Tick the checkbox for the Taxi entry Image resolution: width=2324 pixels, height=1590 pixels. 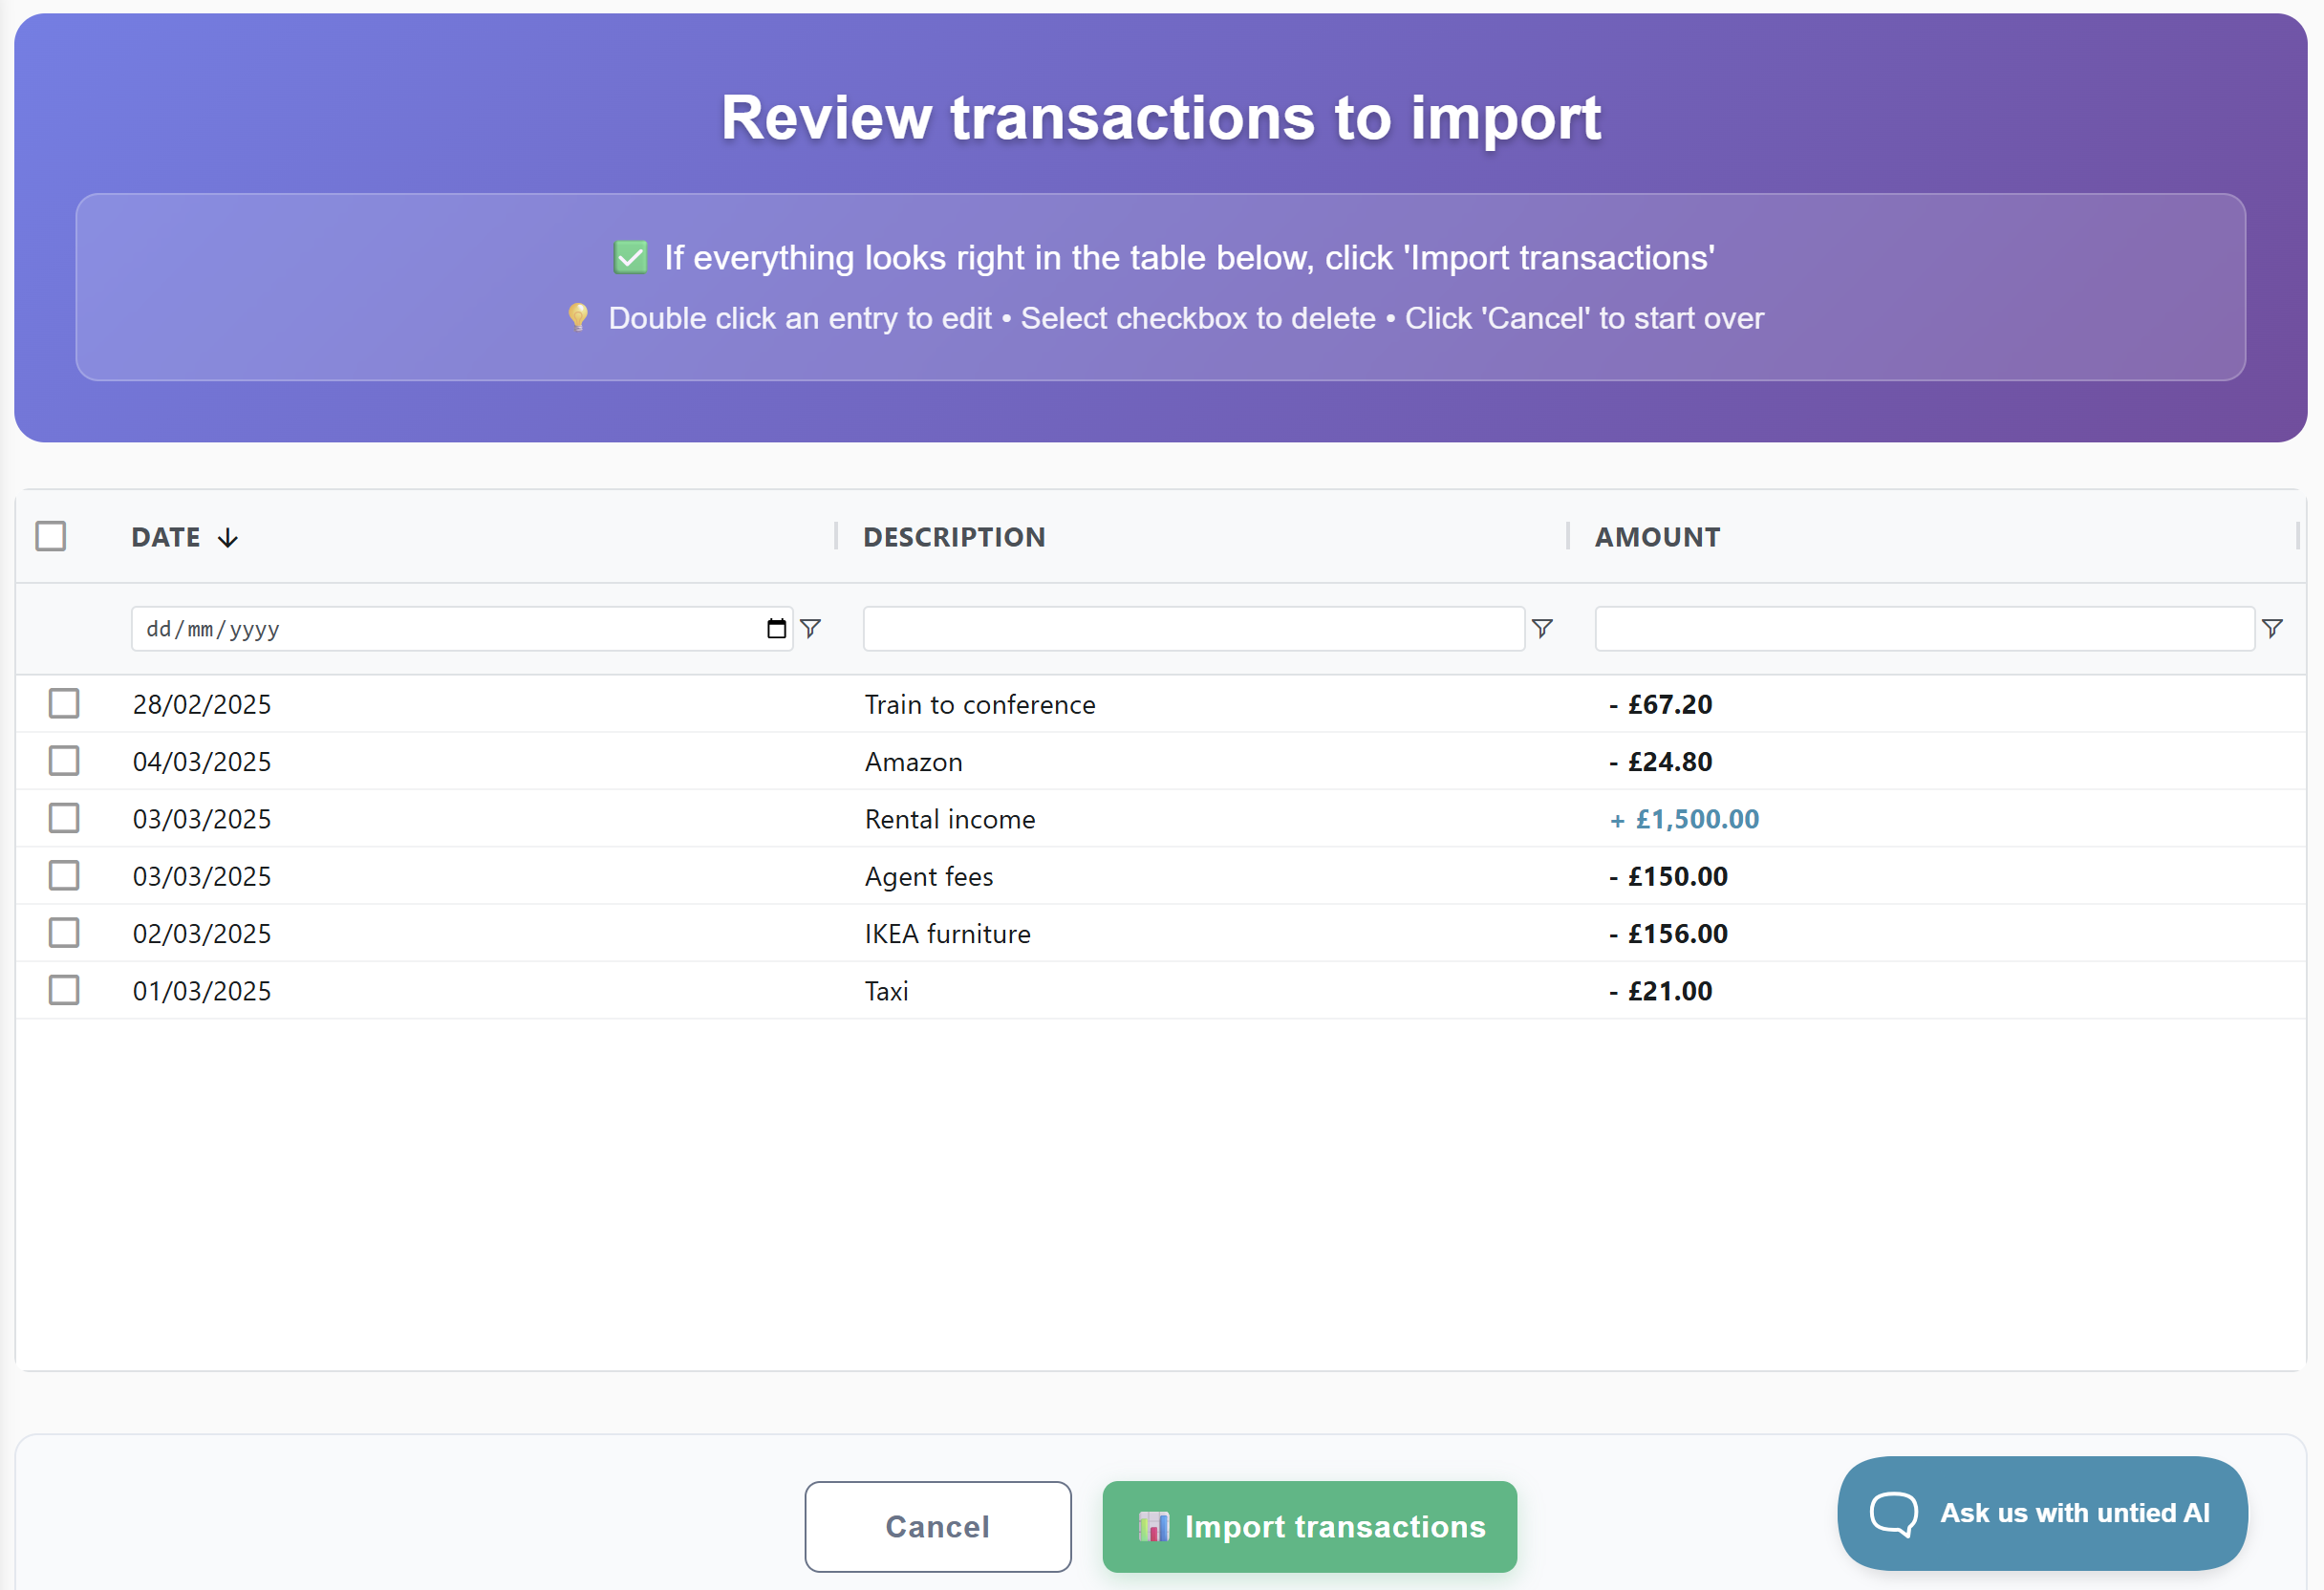pyautogui.click(x=64, y=990)
